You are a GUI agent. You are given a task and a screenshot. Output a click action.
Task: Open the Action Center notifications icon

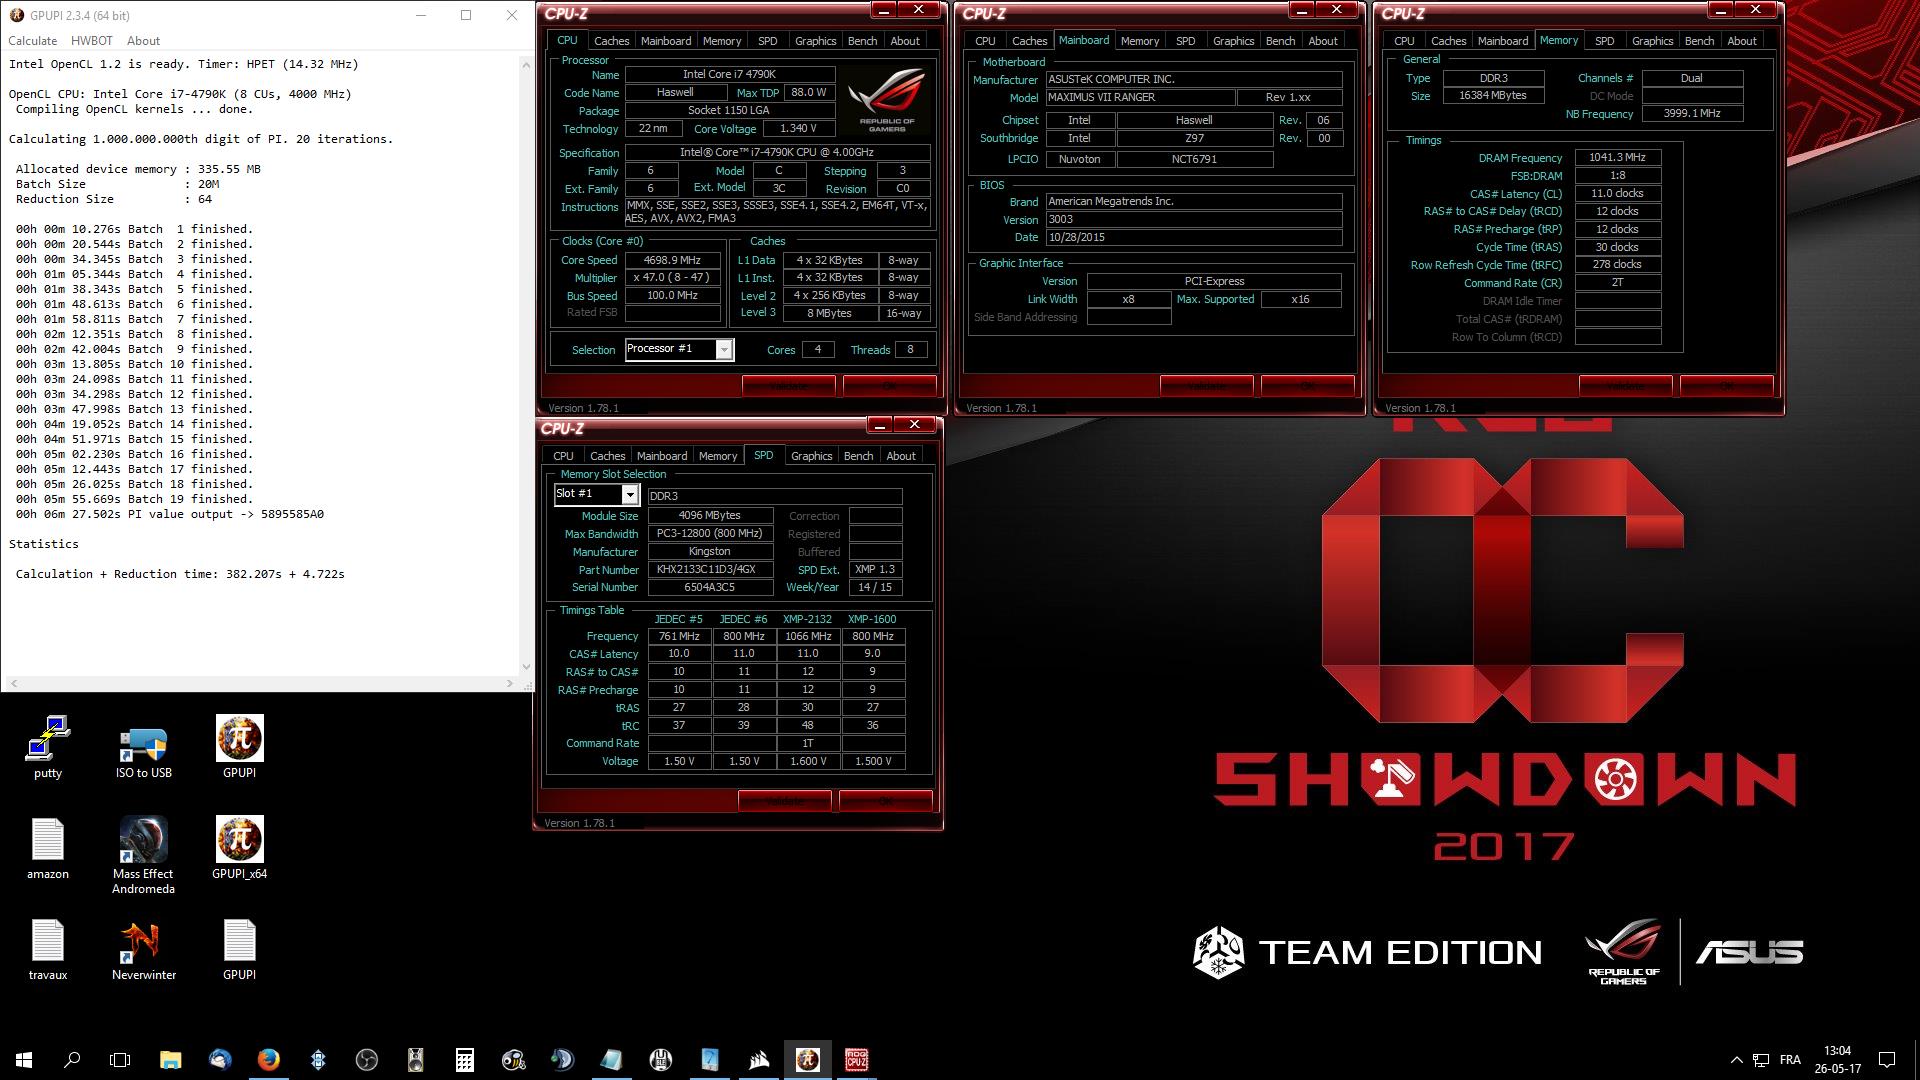click(1886, 1059)
